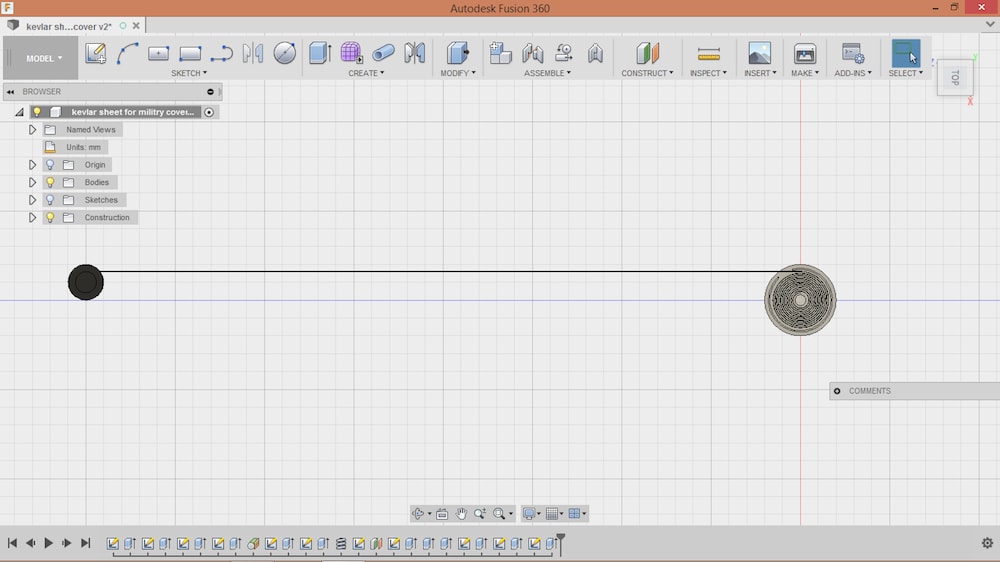Activate the Pan hand tool
The image size is (1000, 562).
coord(461,514)
